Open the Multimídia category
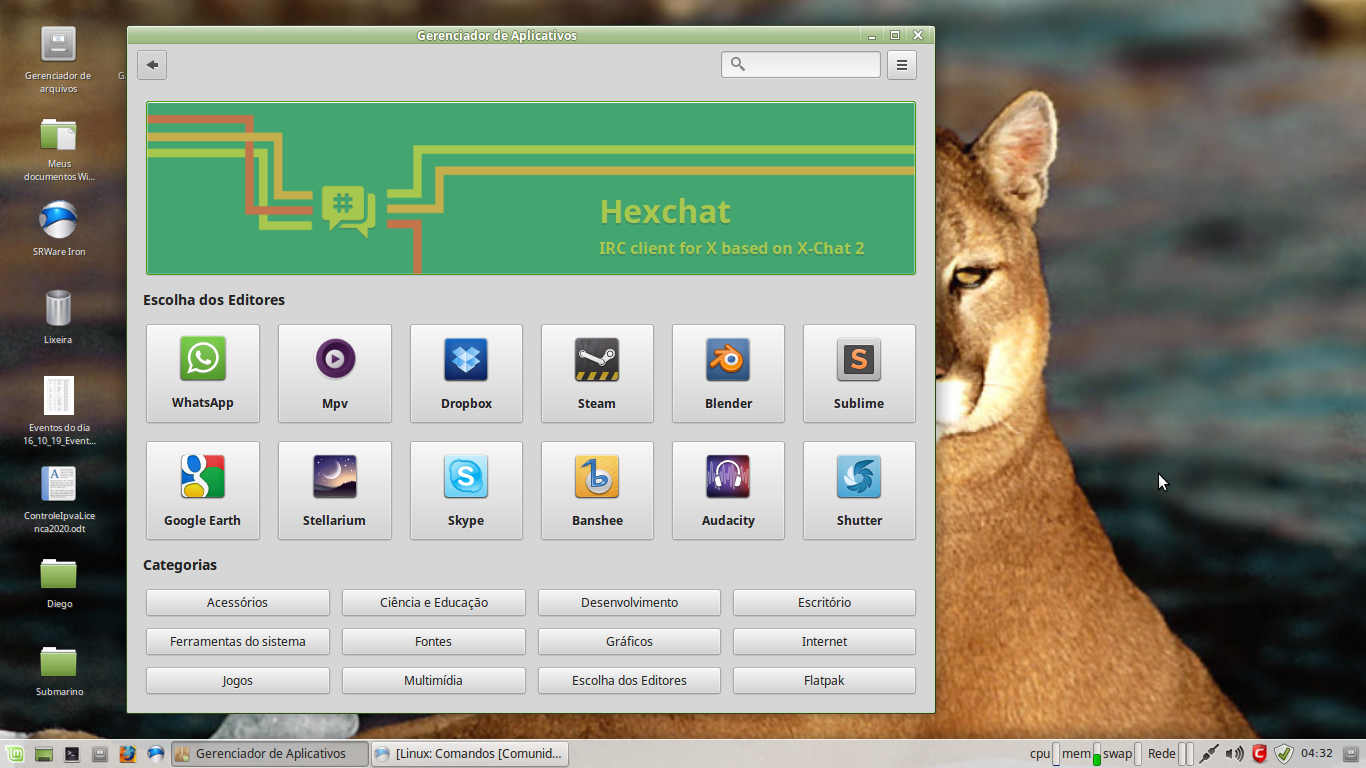Viewport: 1366px width, 768px height. (x=434, y=680)
